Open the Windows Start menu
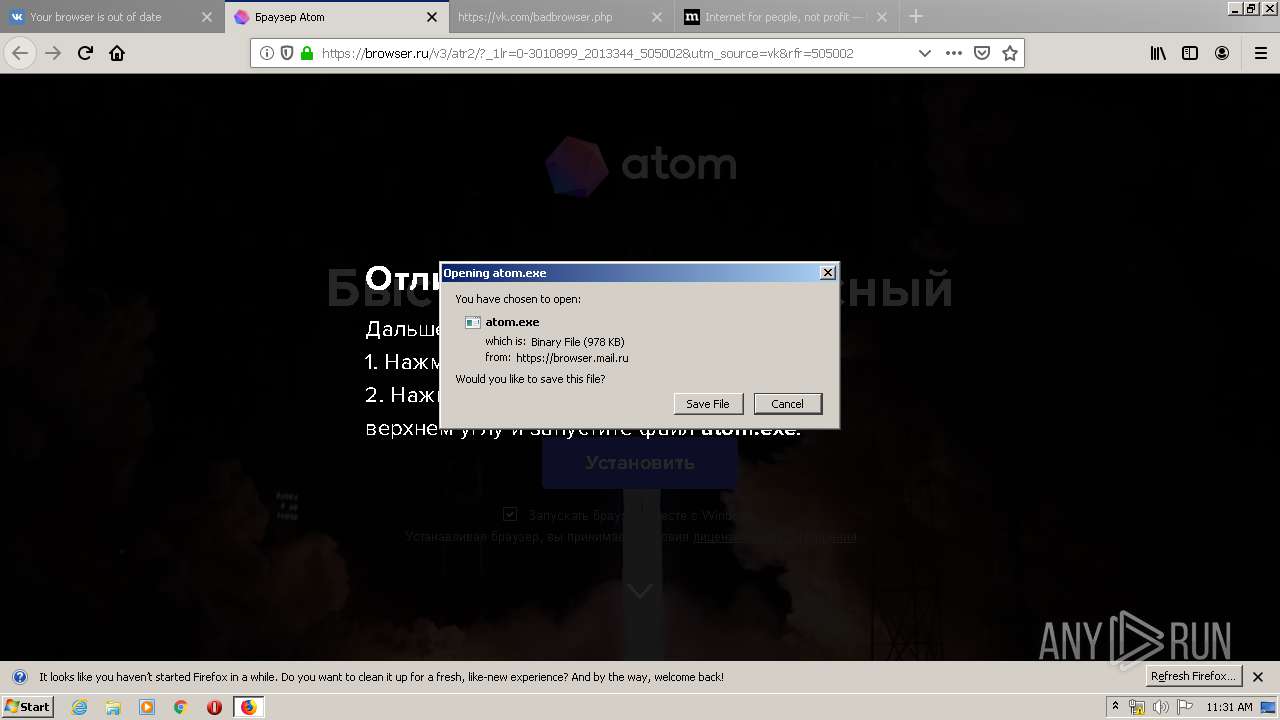The height and width of the screenshot is (720, 1280). (x=27, y=707)
